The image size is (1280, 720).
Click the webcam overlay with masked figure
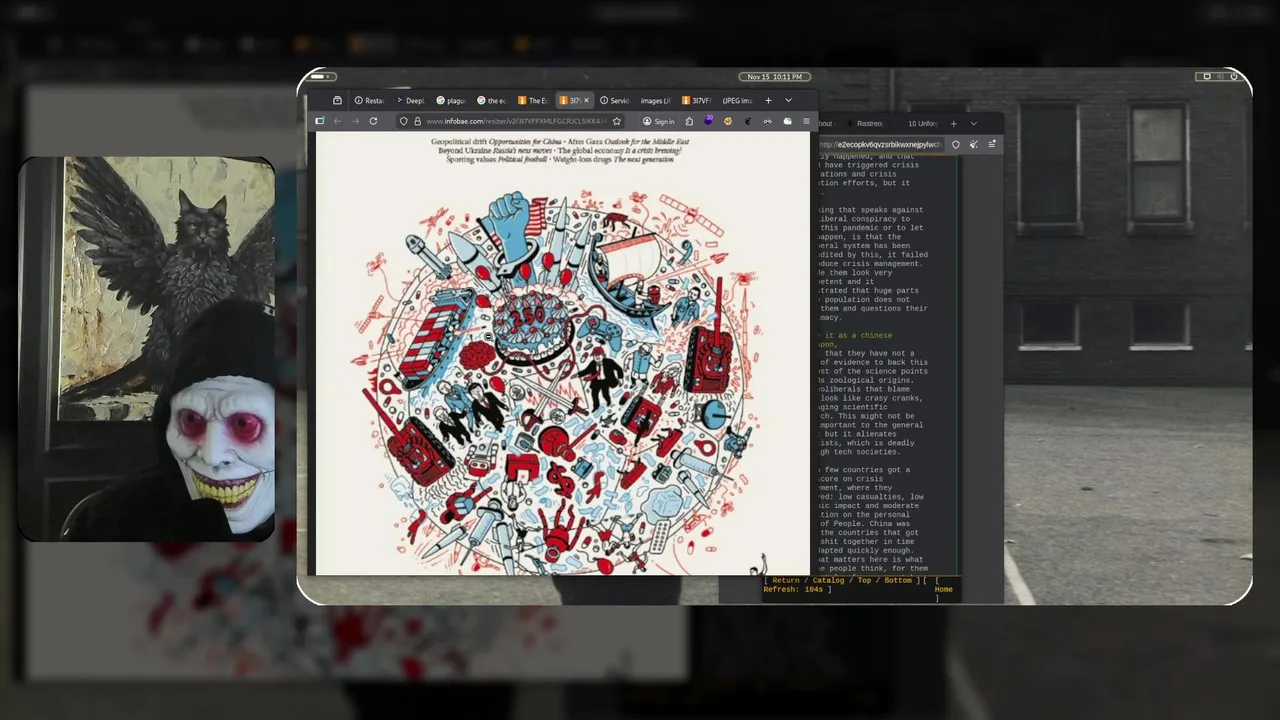147,349
